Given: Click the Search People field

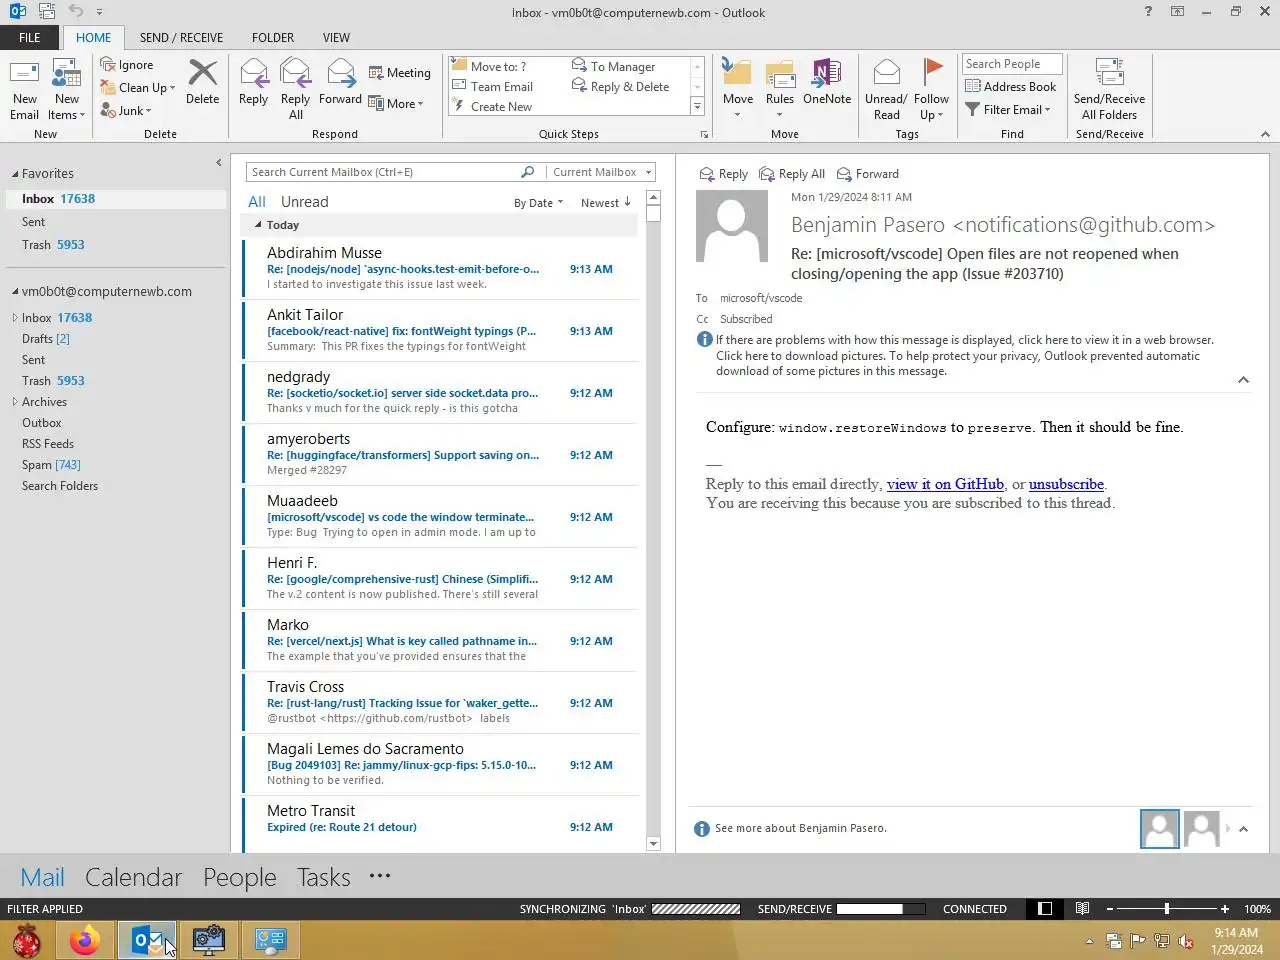Looking at the screenshot, I should [1011, 64].
